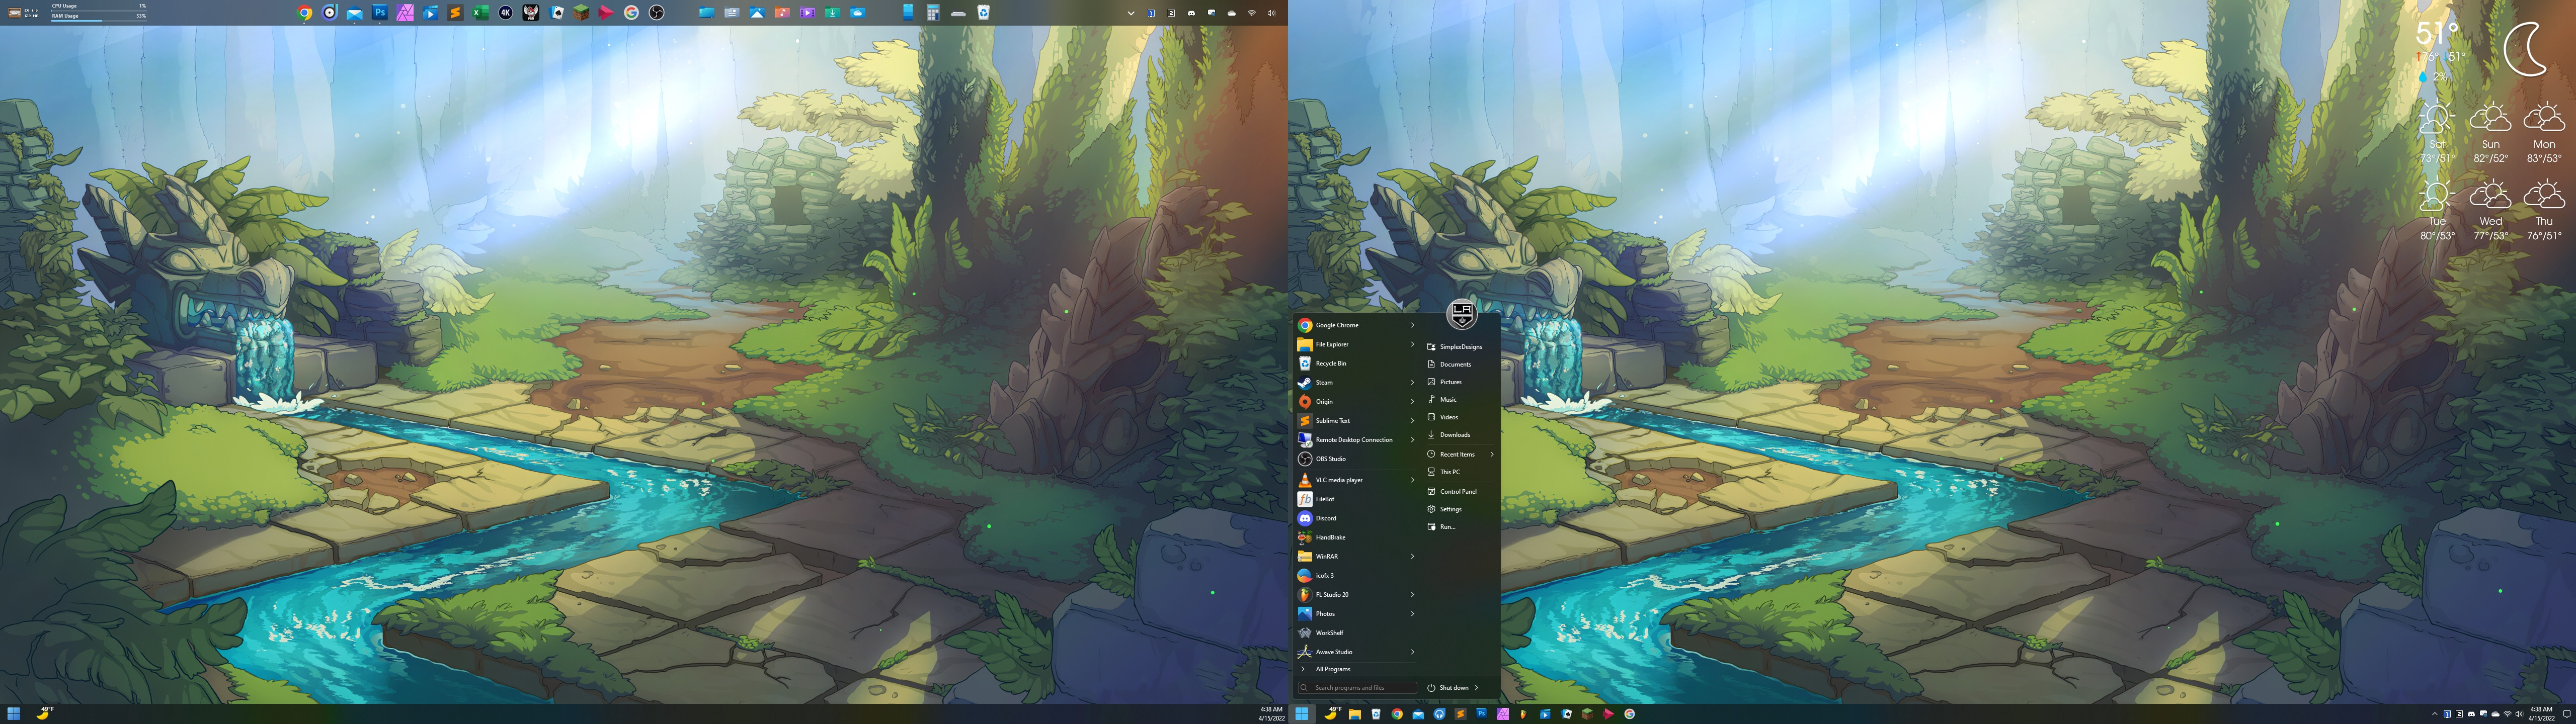Screen dimensions: 2576x724
Task: Open the Calculator icon in top dock
Action: pyautogui.click(x=933, y=13)
